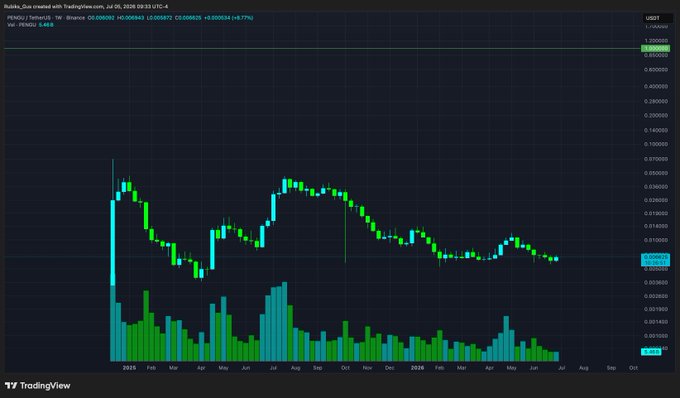Click the USDT currency button on the price axis
The width and height of the screenshot is (680, 398).
(657, 18)
